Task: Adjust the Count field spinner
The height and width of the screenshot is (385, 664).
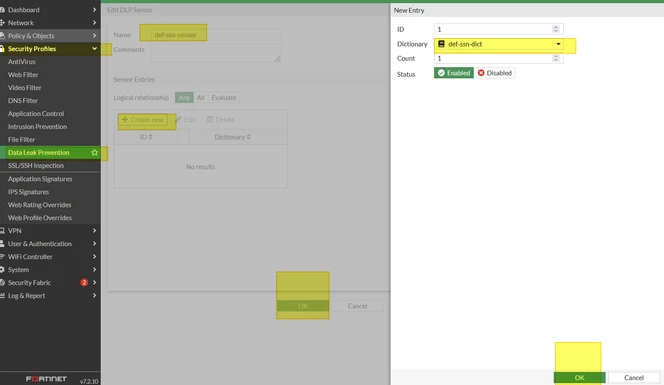Action: 556,58
